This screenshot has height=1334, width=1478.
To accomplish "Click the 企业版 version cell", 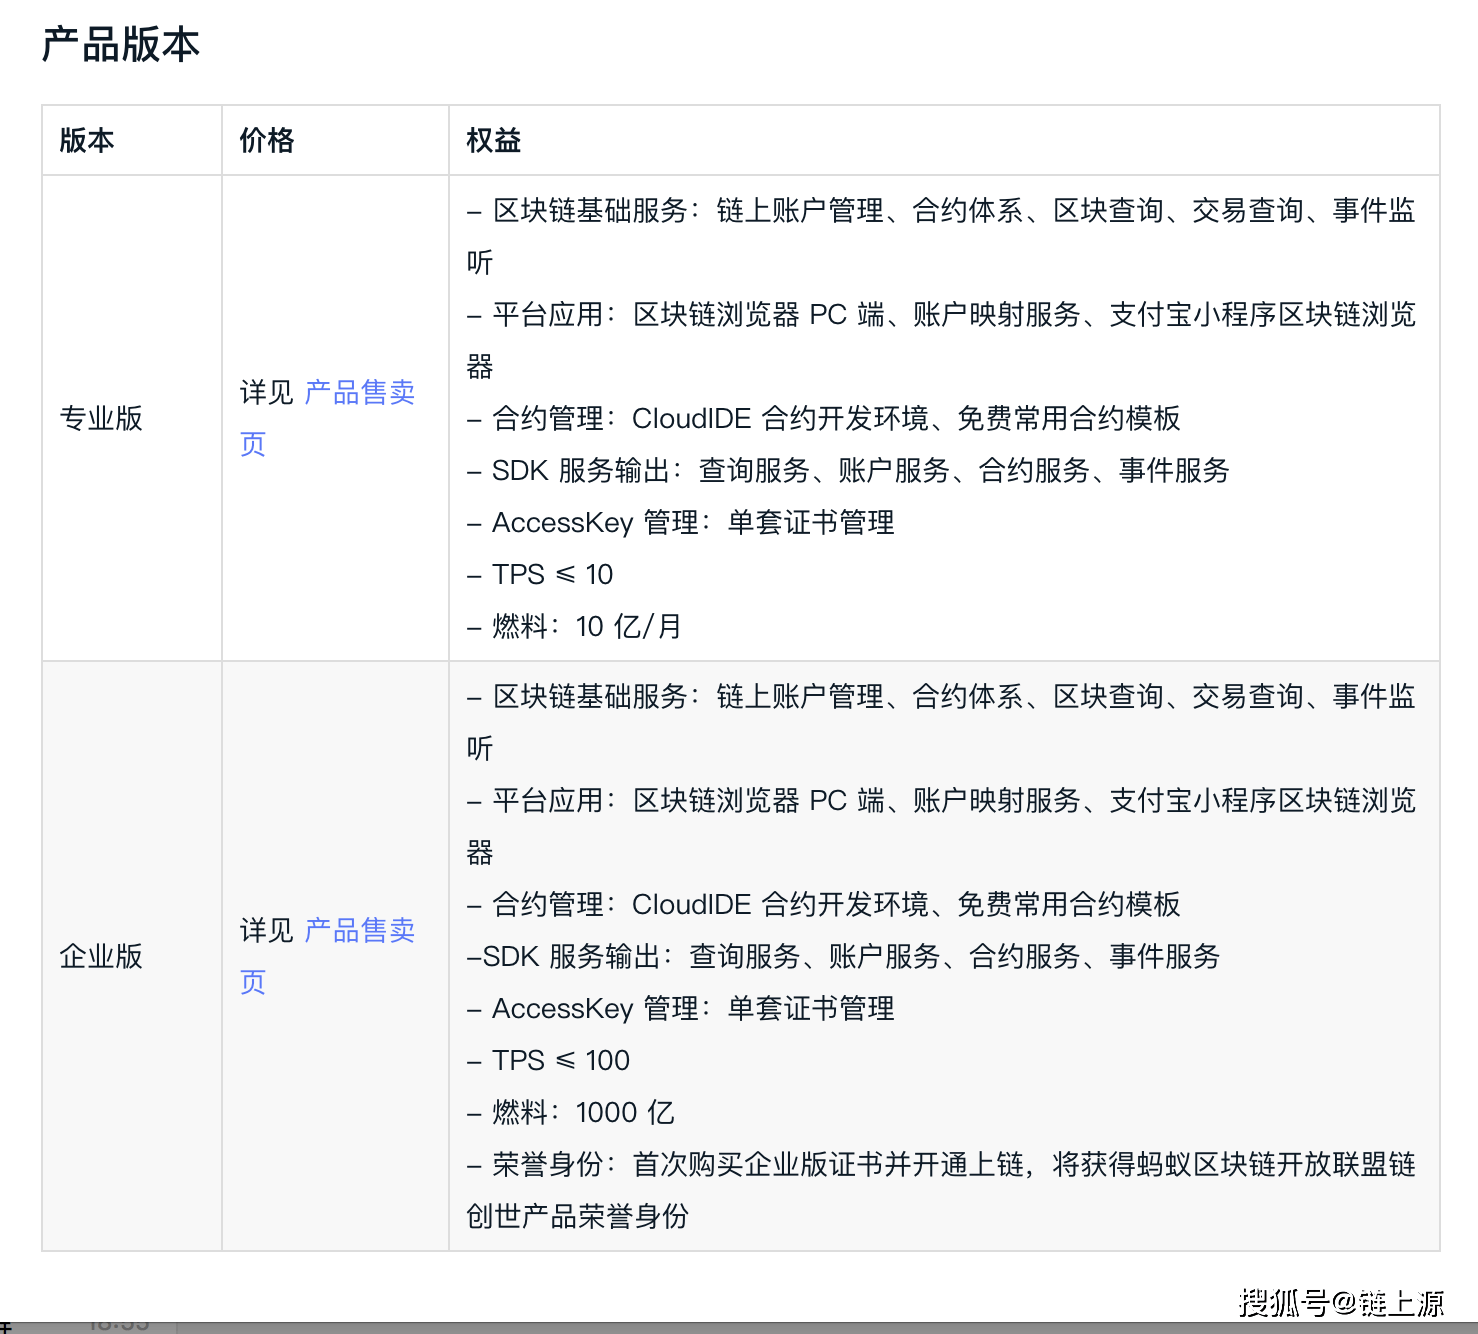I will click(x=101, y=956).
